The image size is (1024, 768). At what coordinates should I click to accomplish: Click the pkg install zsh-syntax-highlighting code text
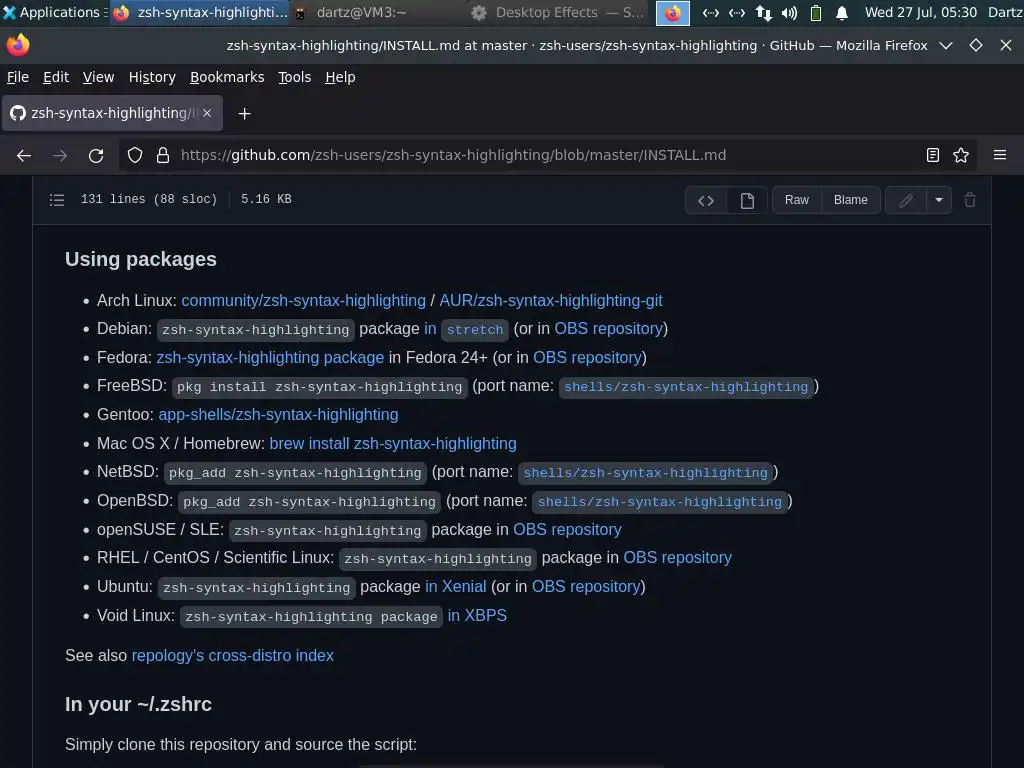pyautogui.click(x=319, y=387)
